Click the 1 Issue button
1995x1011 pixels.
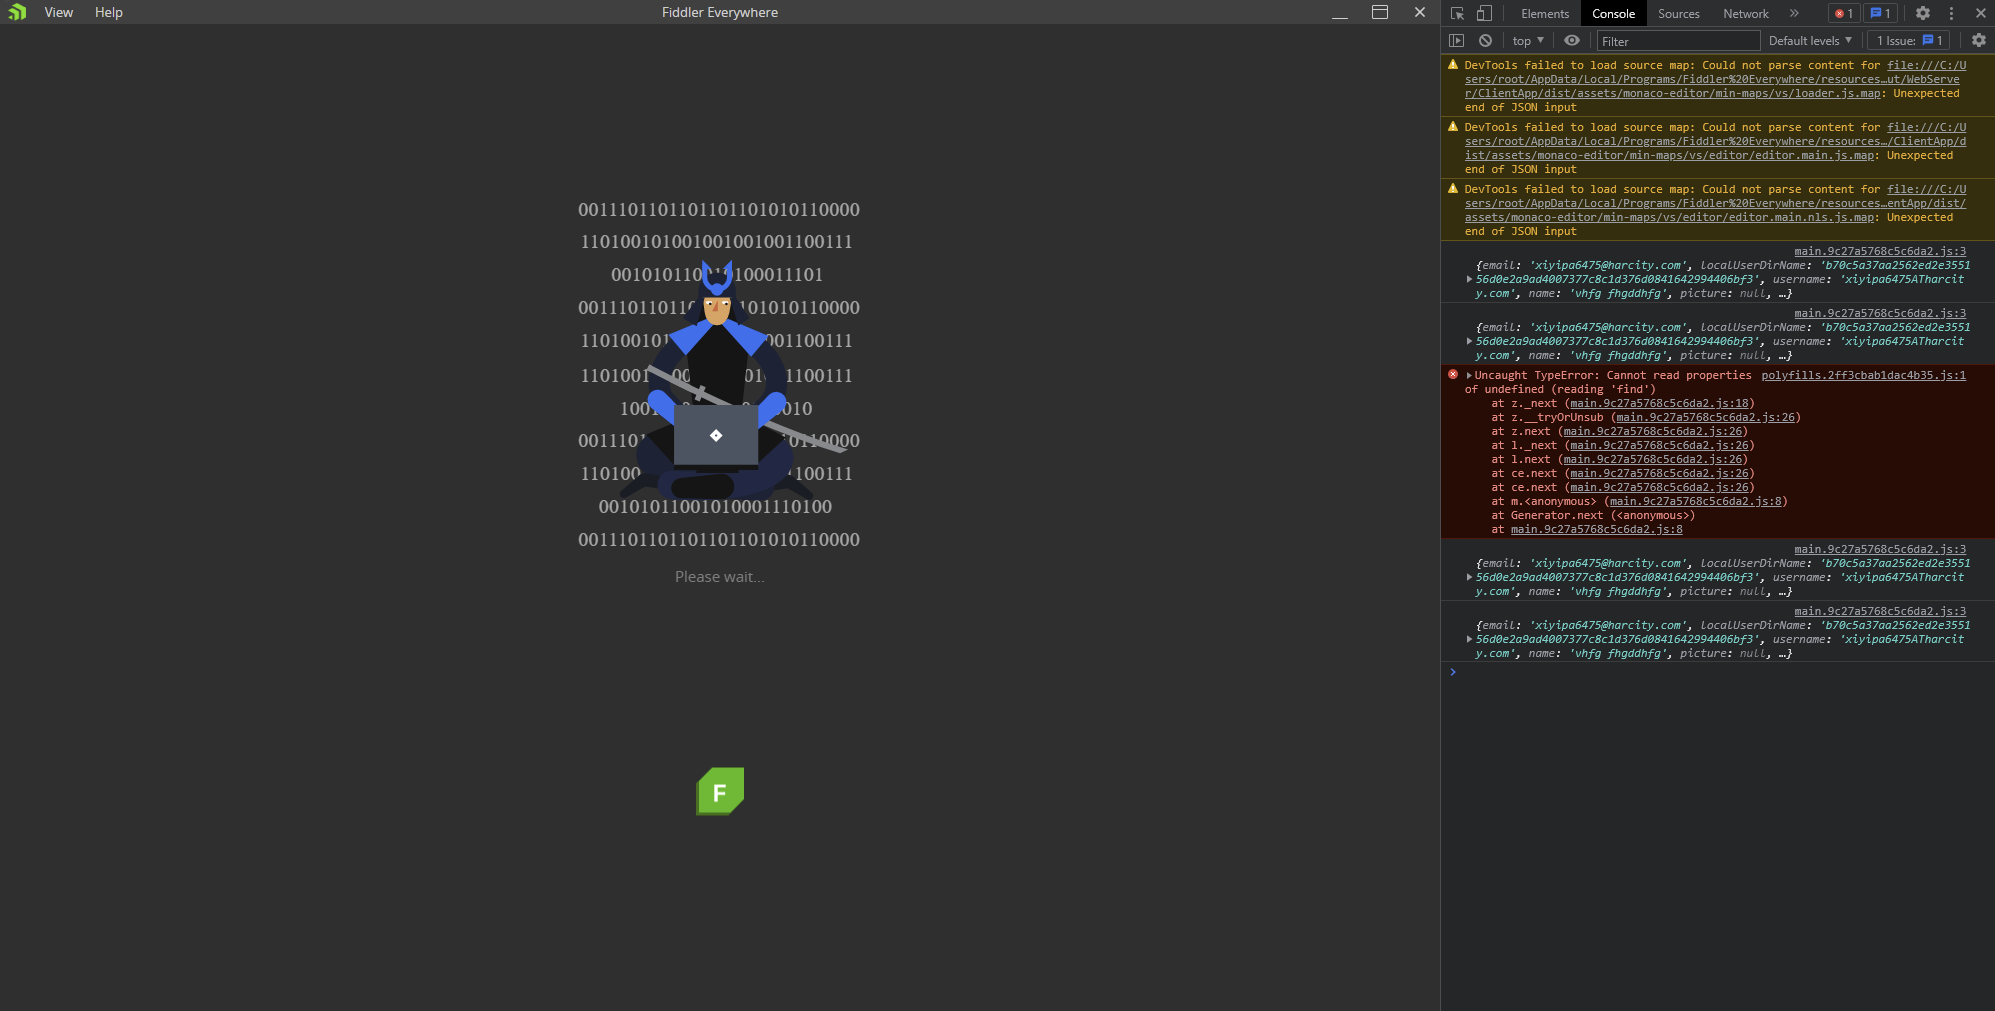point(1909,41)
